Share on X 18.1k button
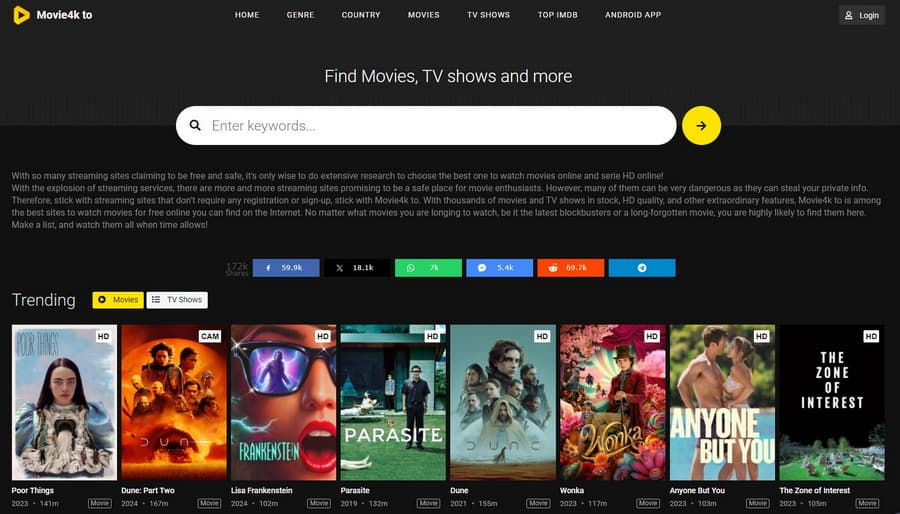The width and height of the screenshot is (900, 514). click(357, 268)
